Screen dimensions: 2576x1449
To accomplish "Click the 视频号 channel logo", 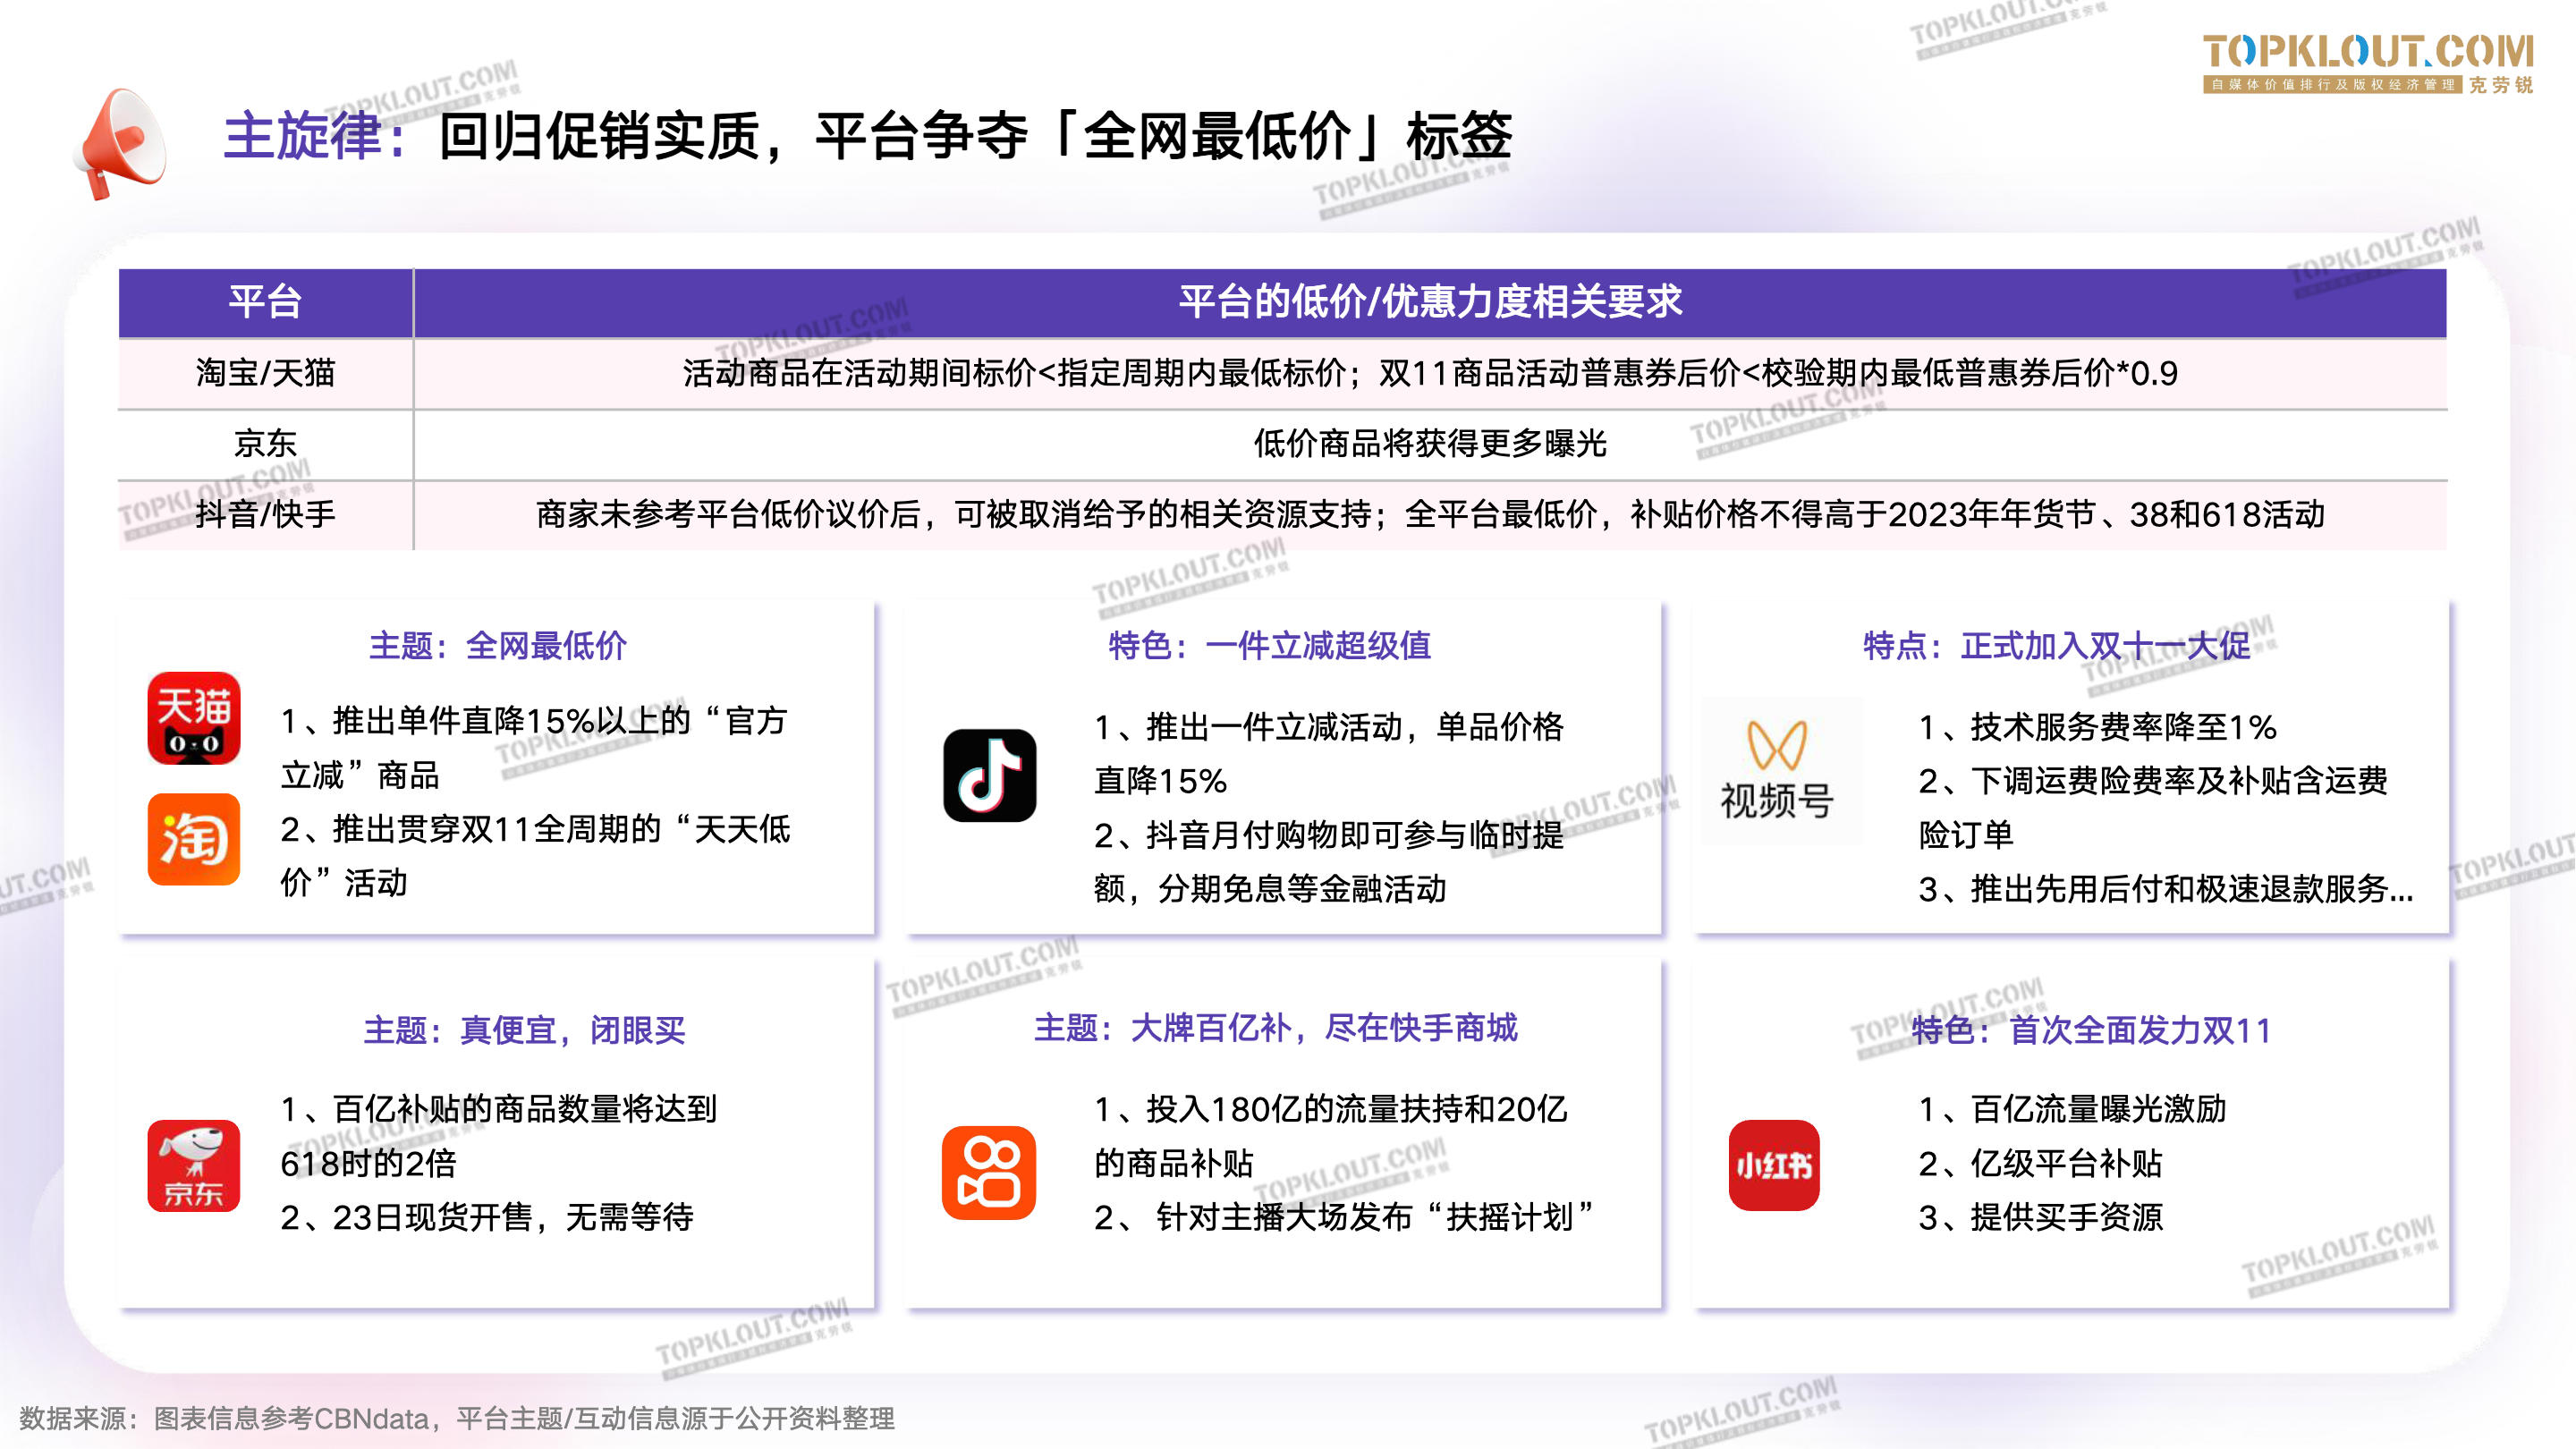I will click(x=1777, y=772).
